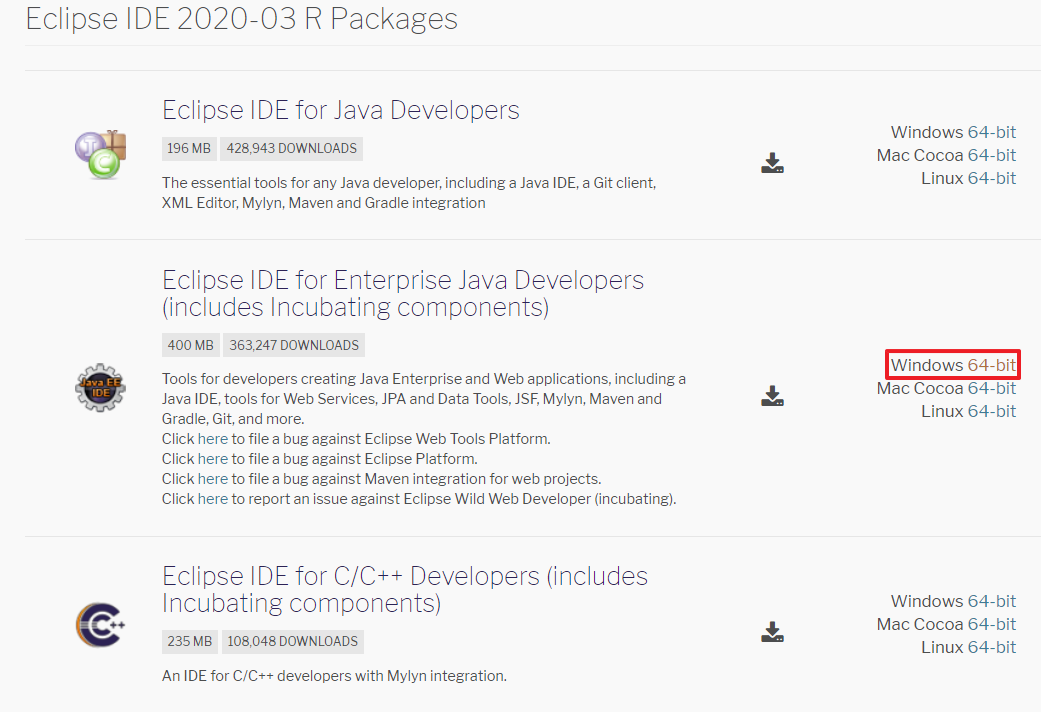Viewport: 1041px width, 712px height.
Task: Click the 400 MB size badge
Action: [191, 345]
